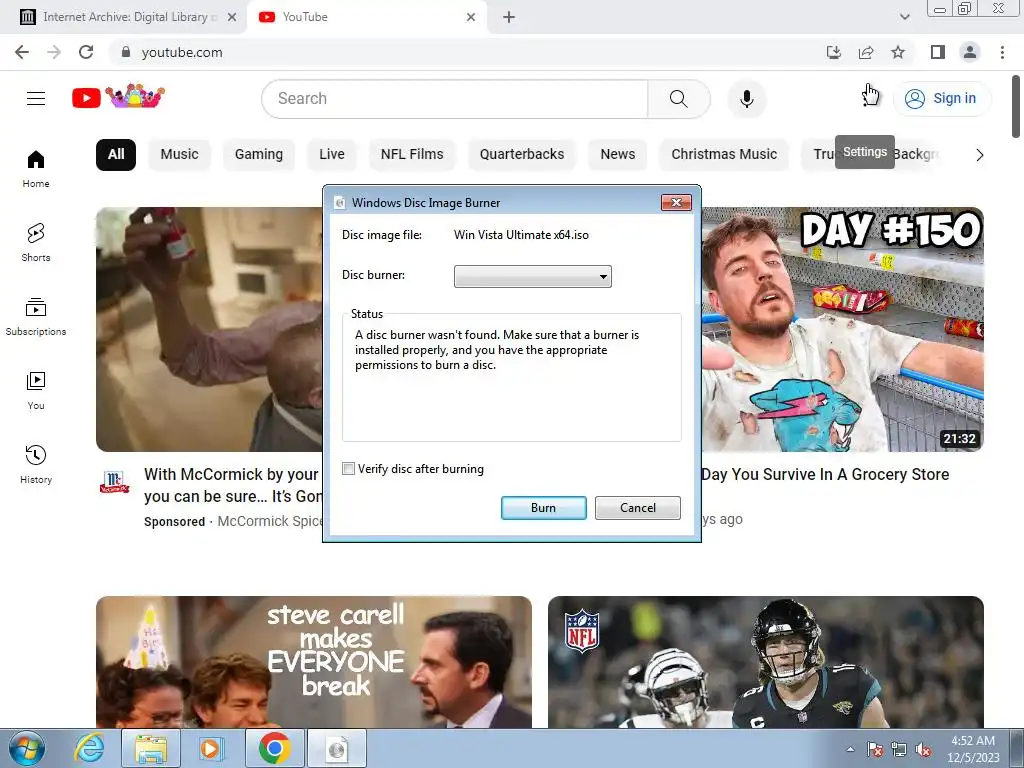Image resolution: width=1024 pixels, height=768 pixels.
Task: Open a new browser tab
Action: tap(509, 17)
